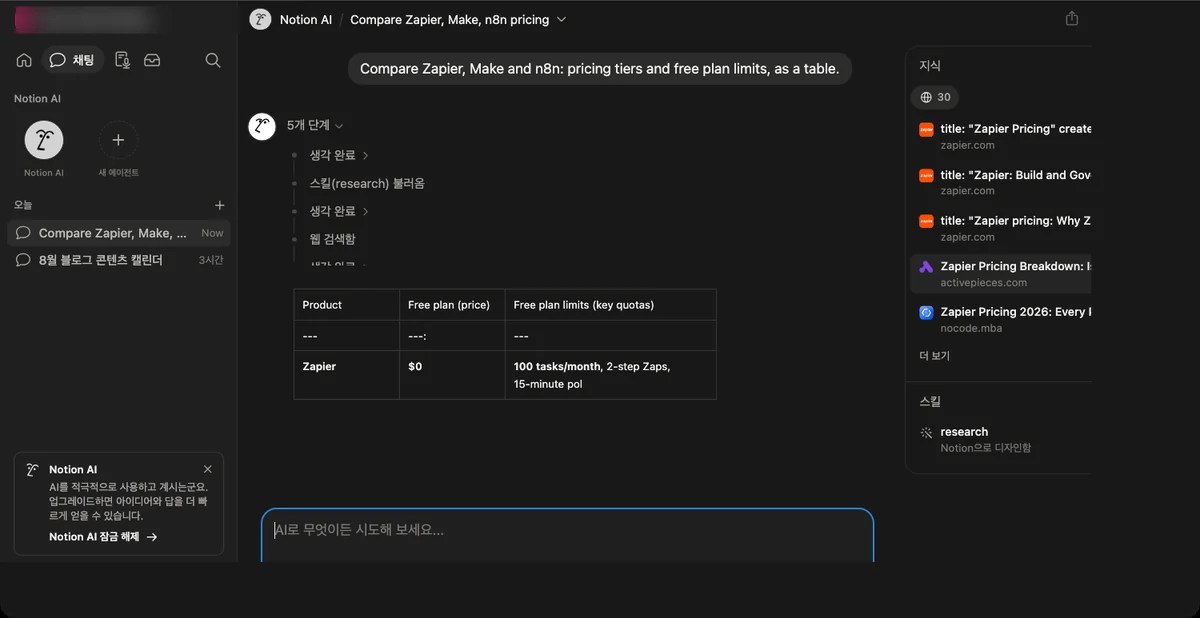Select the 채팅 chat tab

73,60
